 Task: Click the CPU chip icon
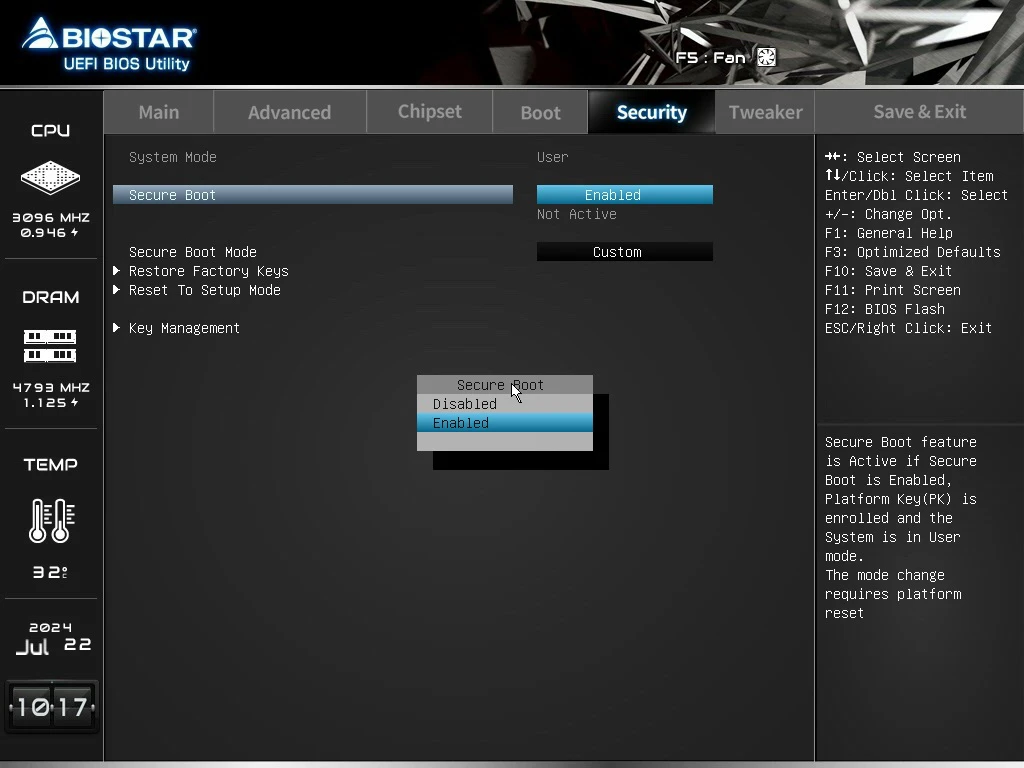tap(50, 178)
